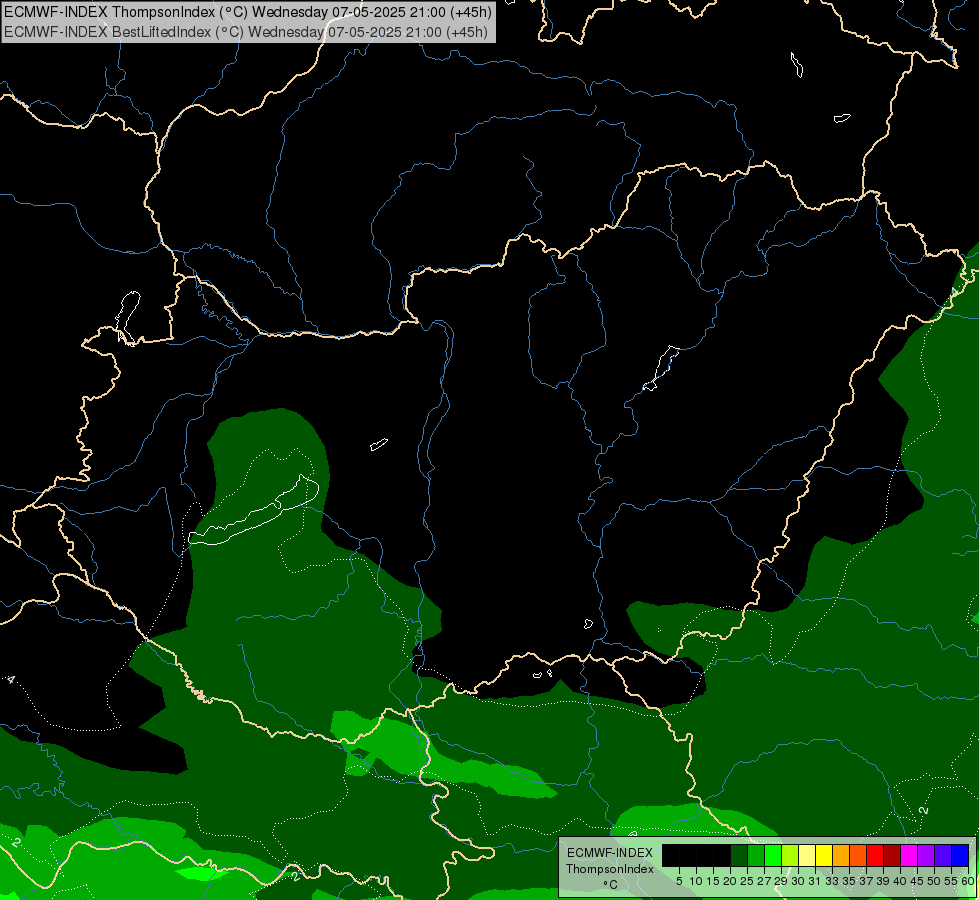Click the legend tick value 29

pyautogui.click(x=781, y=881)
